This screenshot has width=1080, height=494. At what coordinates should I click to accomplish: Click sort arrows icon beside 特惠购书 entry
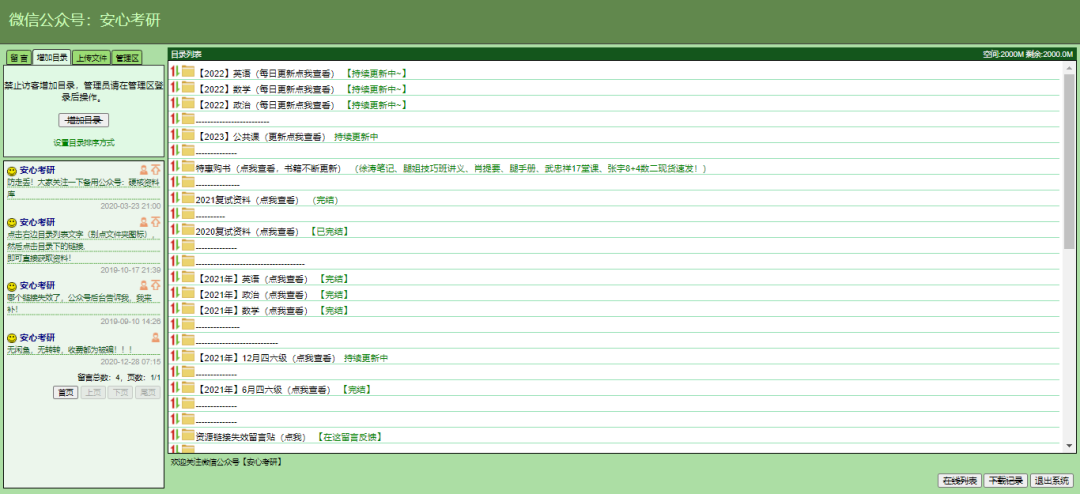click(x=175, y=167)
